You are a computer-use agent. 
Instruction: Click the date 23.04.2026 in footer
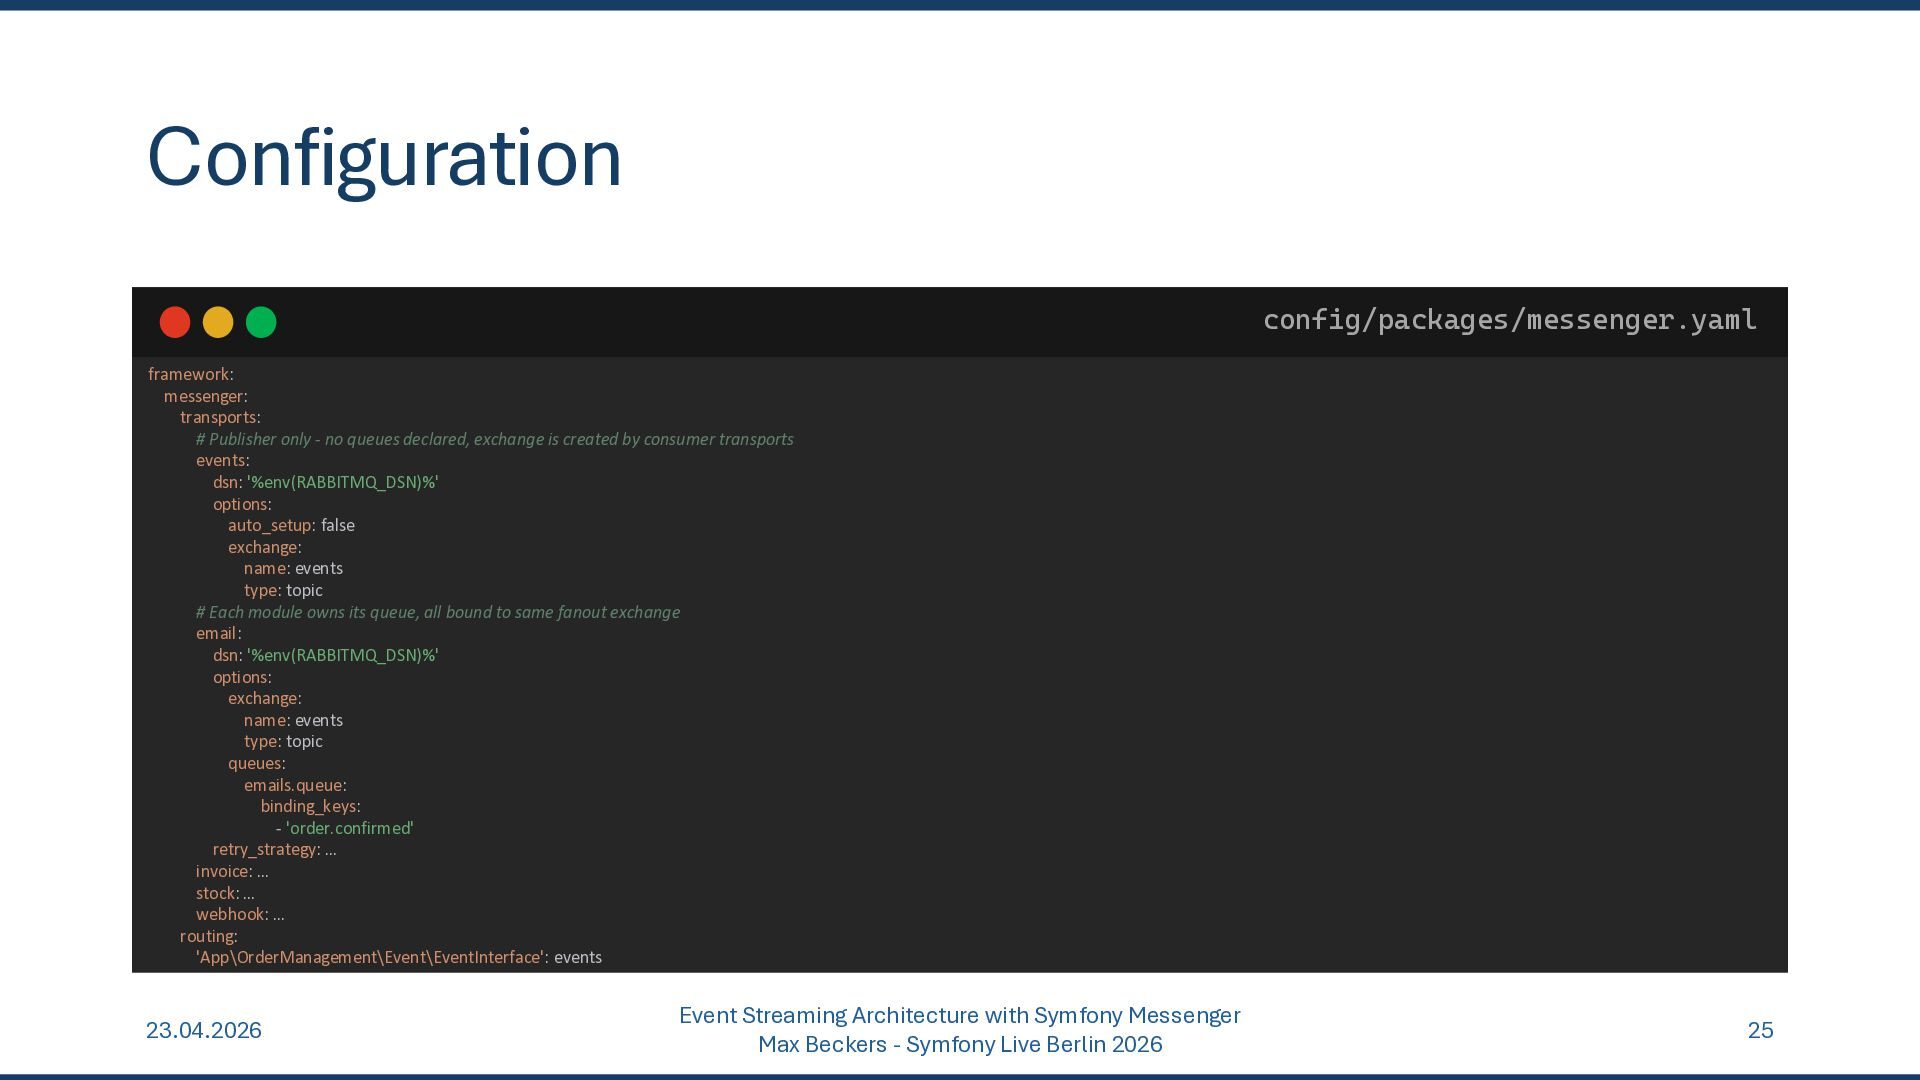coord(204,1030)
